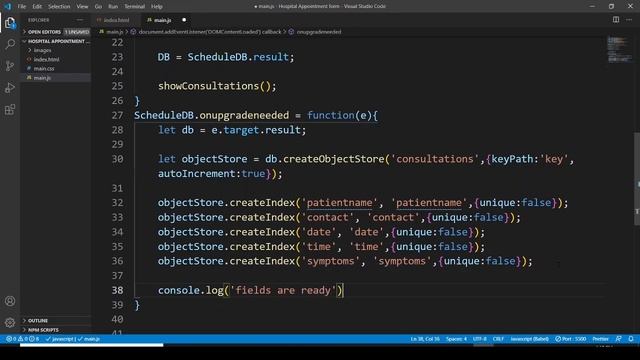Open index.html in the explorer tree
The width and height of the screenshot is (640, 360).
tap(46, 60)
